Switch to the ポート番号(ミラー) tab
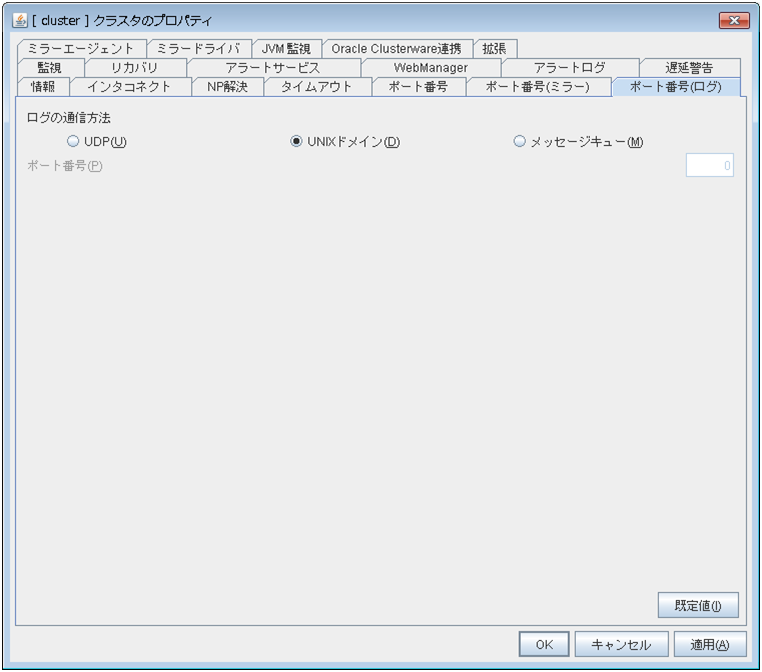This screenshot has height=672, width=762. click(538, 86)
